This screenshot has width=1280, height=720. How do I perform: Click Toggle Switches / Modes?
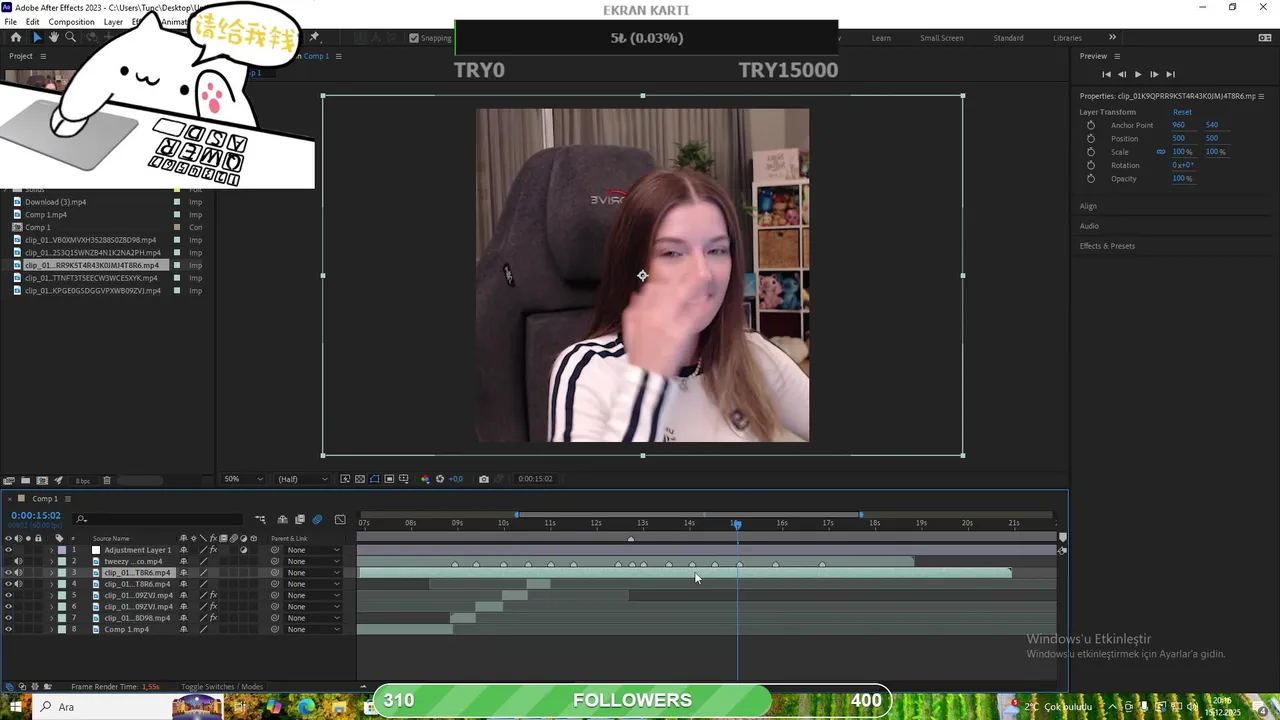pyautogui.click(x=221, y=687)
